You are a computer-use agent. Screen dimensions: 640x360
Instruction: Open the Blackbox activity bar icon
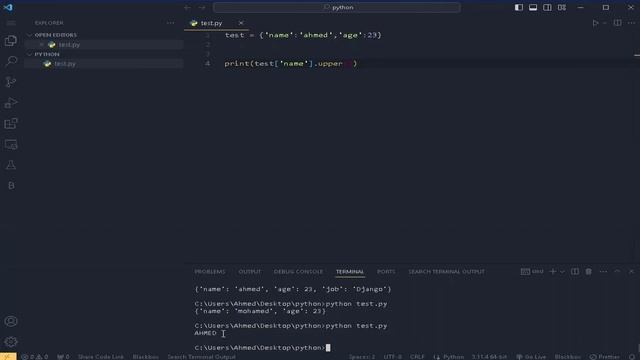(11, 186)
